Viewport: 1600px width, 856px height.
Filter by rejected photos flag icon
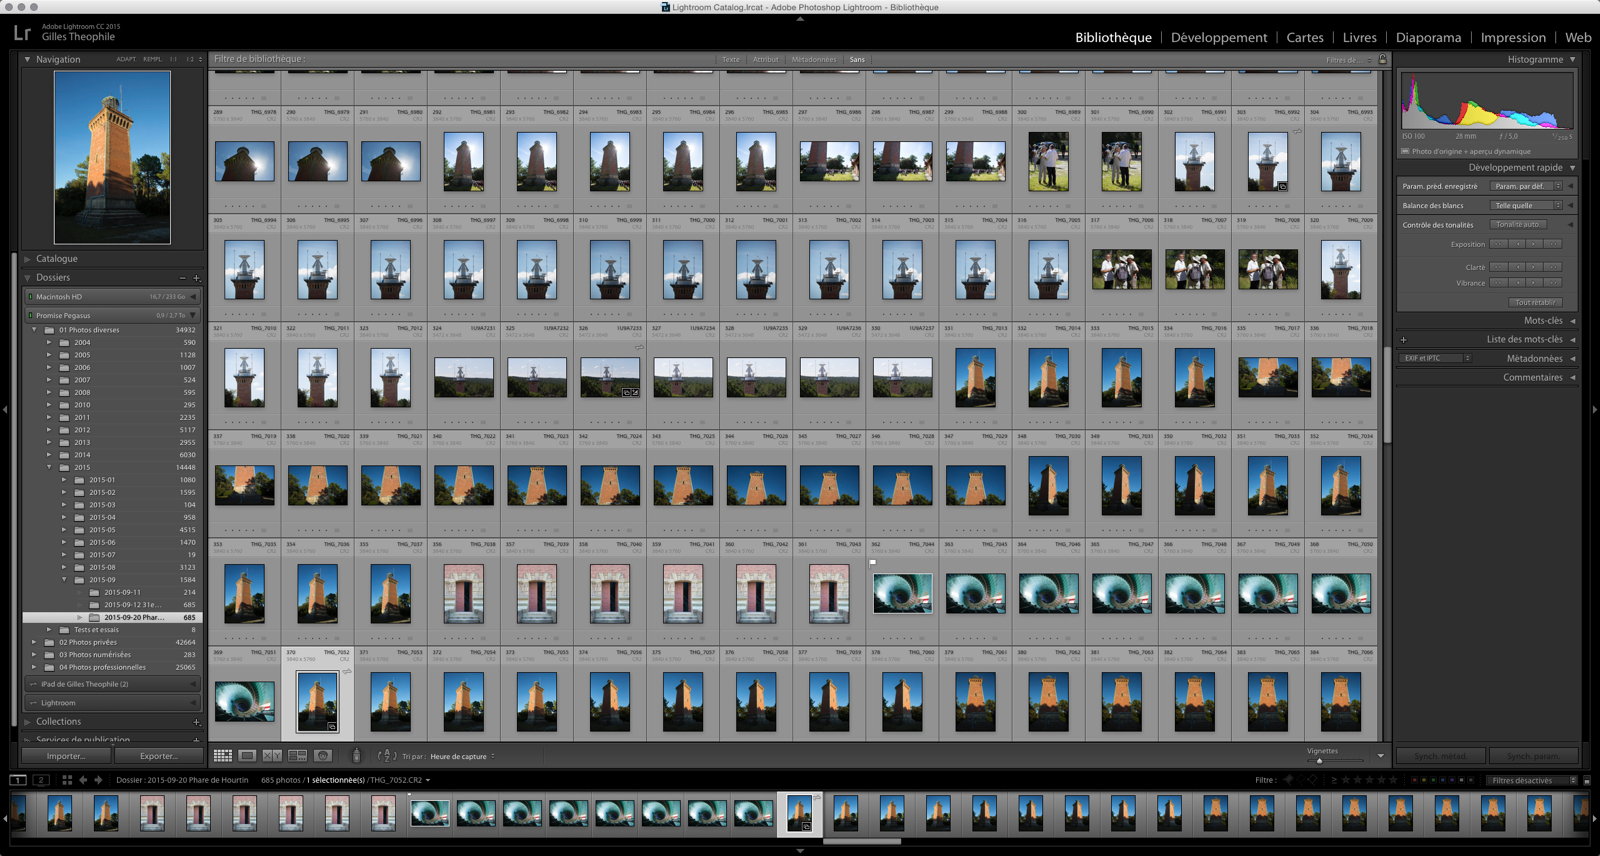click(1313, 780)
